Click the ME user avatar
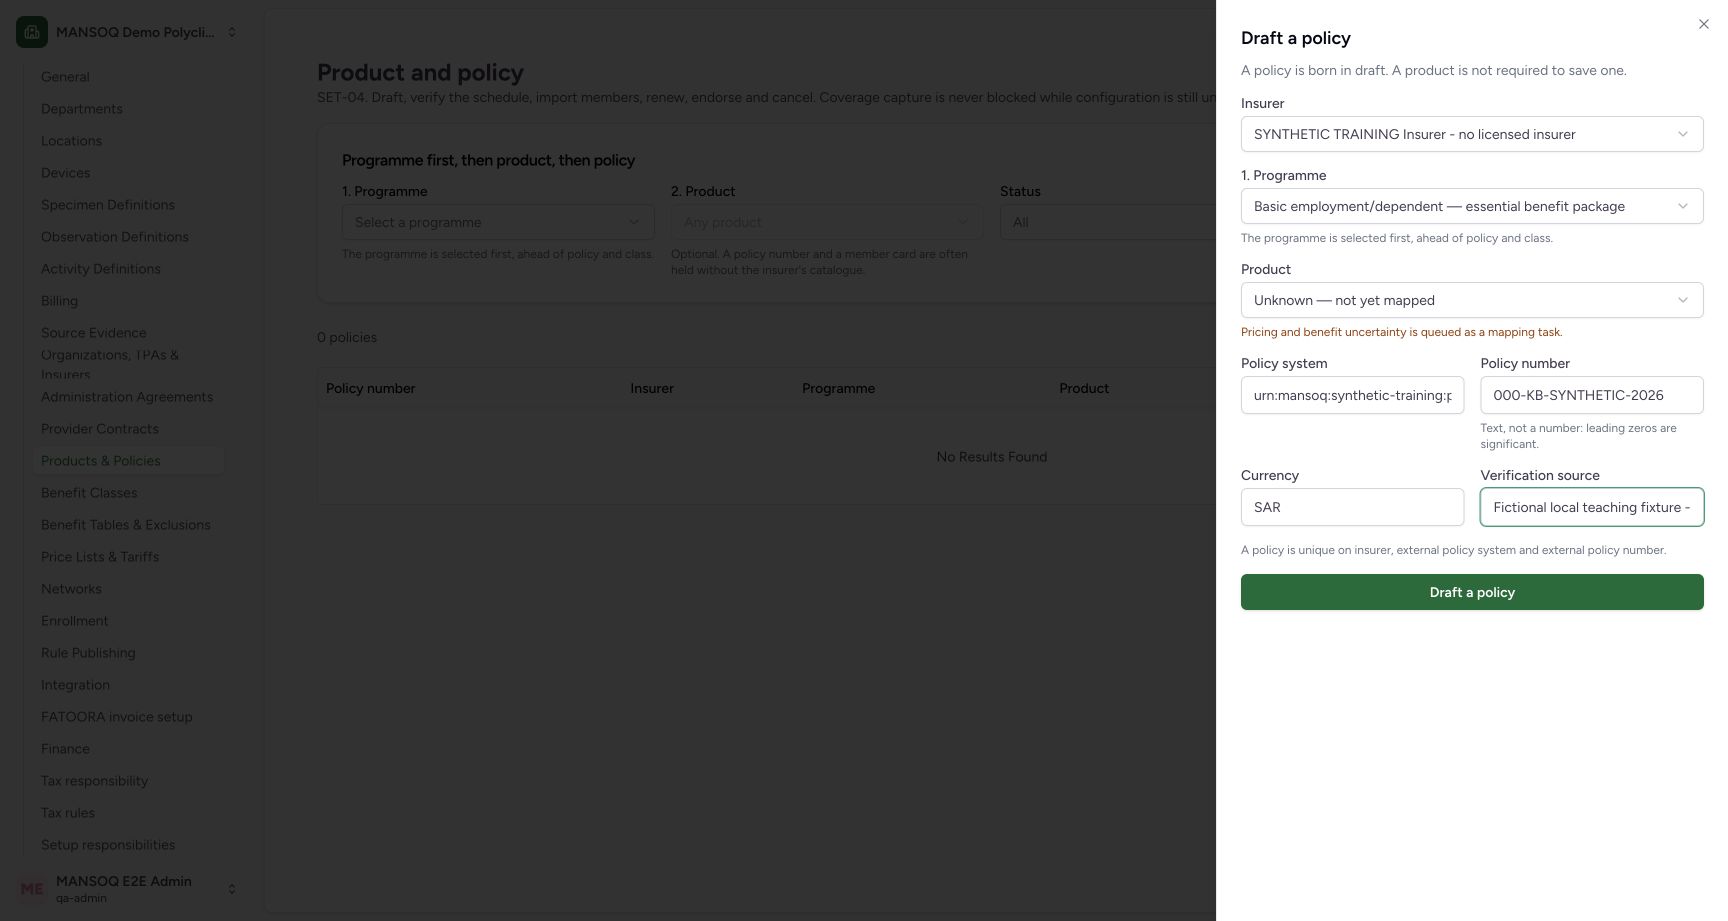The width and height of the screenshot is (1728, 921). coord(32,888)
